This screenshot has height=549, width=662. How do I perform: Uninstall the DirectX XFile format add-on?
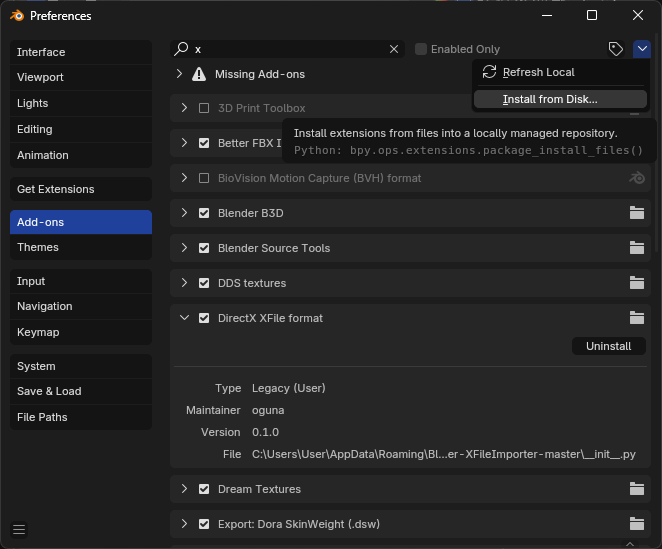(608, 346)
